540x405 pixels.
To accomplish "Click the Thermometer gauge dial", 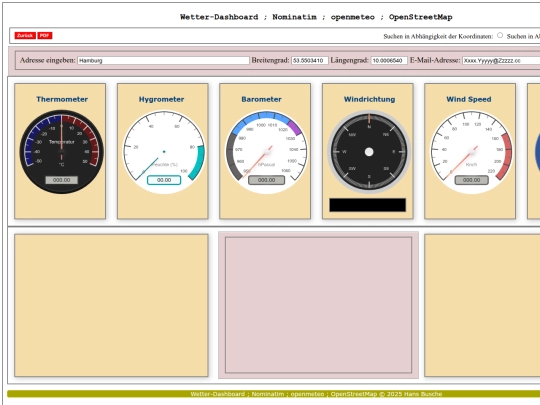I will coord(62,152).
